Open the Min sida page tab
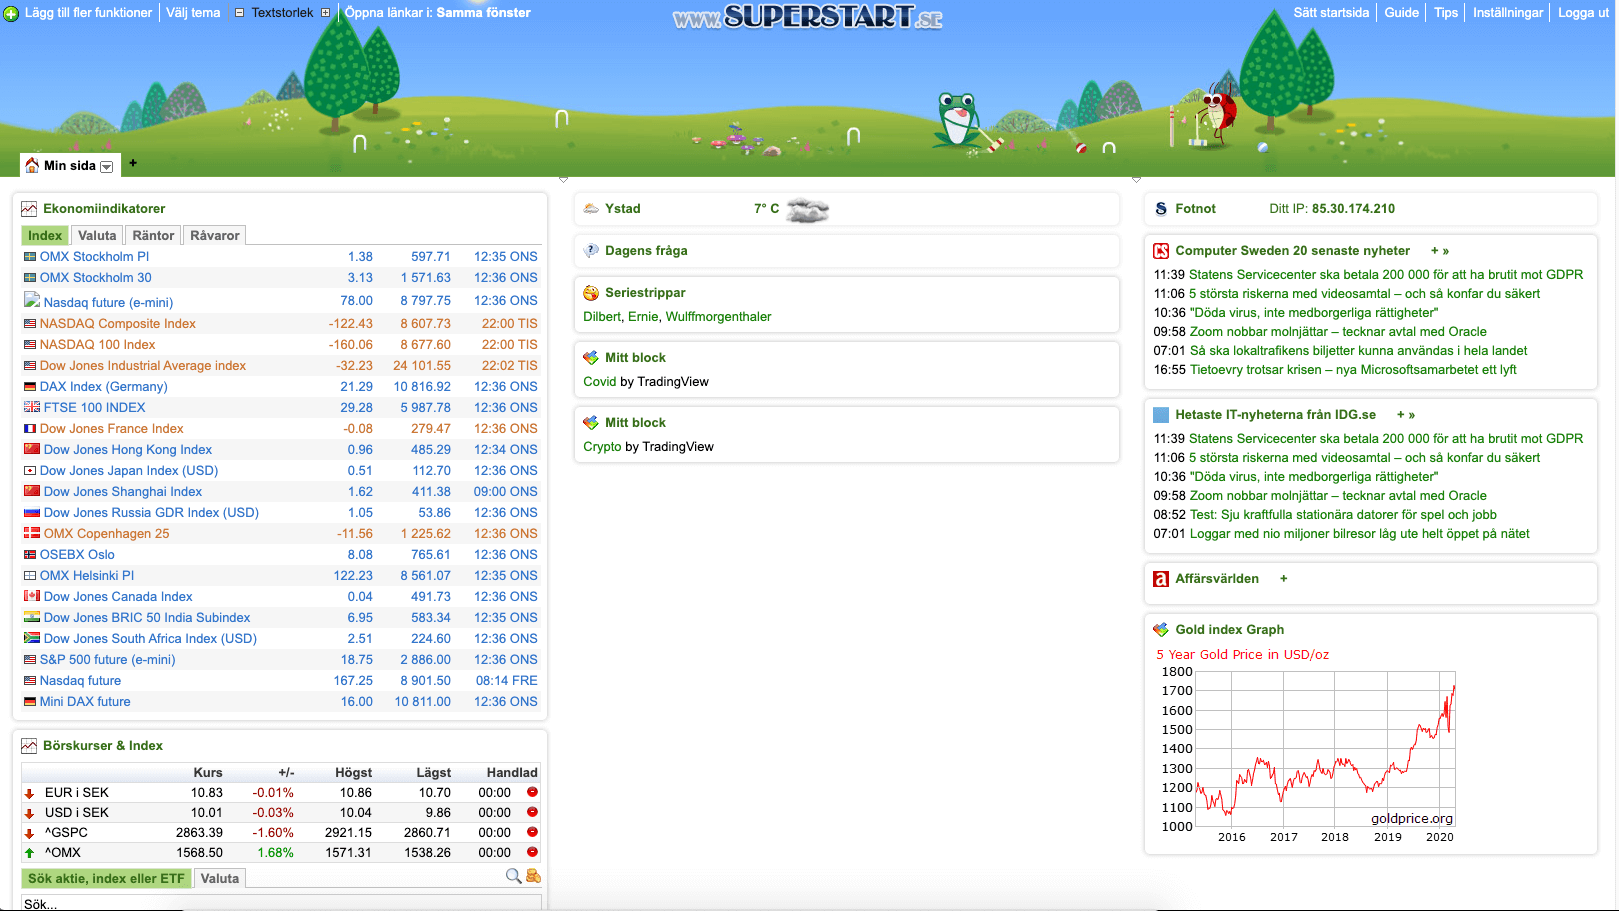This screenshot has width=1619, height=911. [x=70, y=166]
